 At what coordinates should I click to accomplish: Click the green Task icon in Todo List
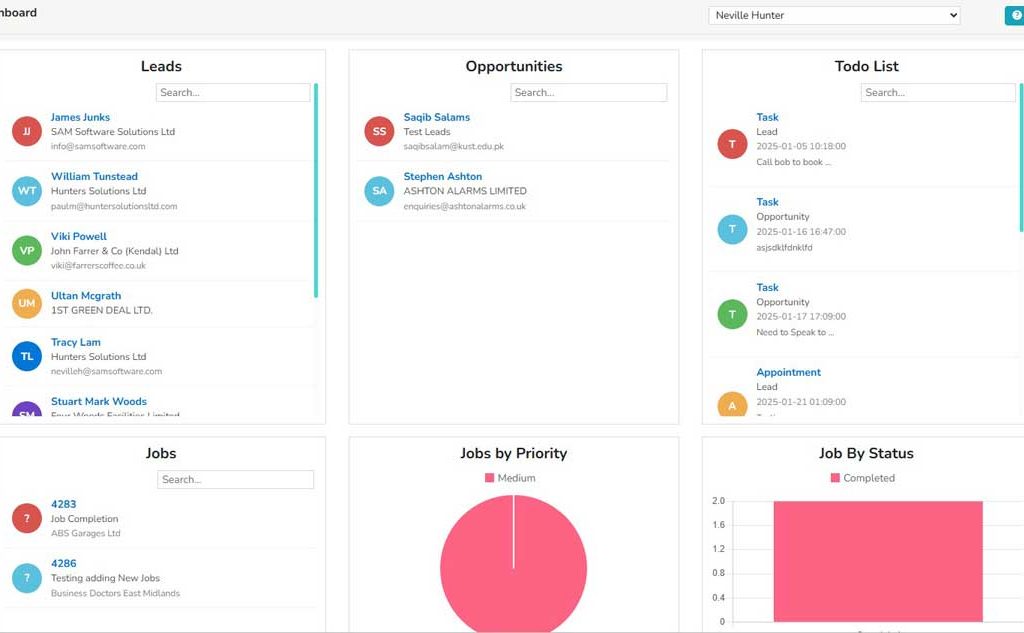(x=731, y=314)
